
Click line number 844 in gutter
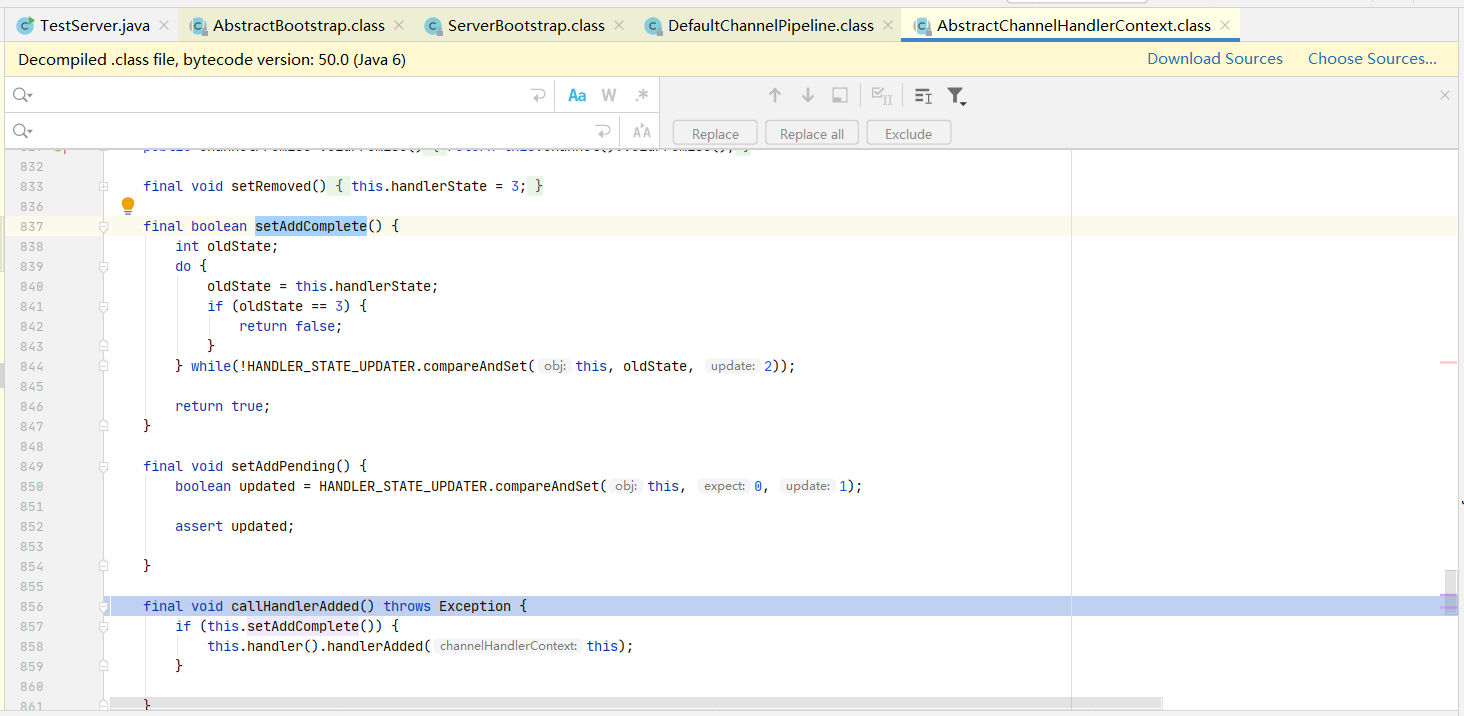point(31,366)
